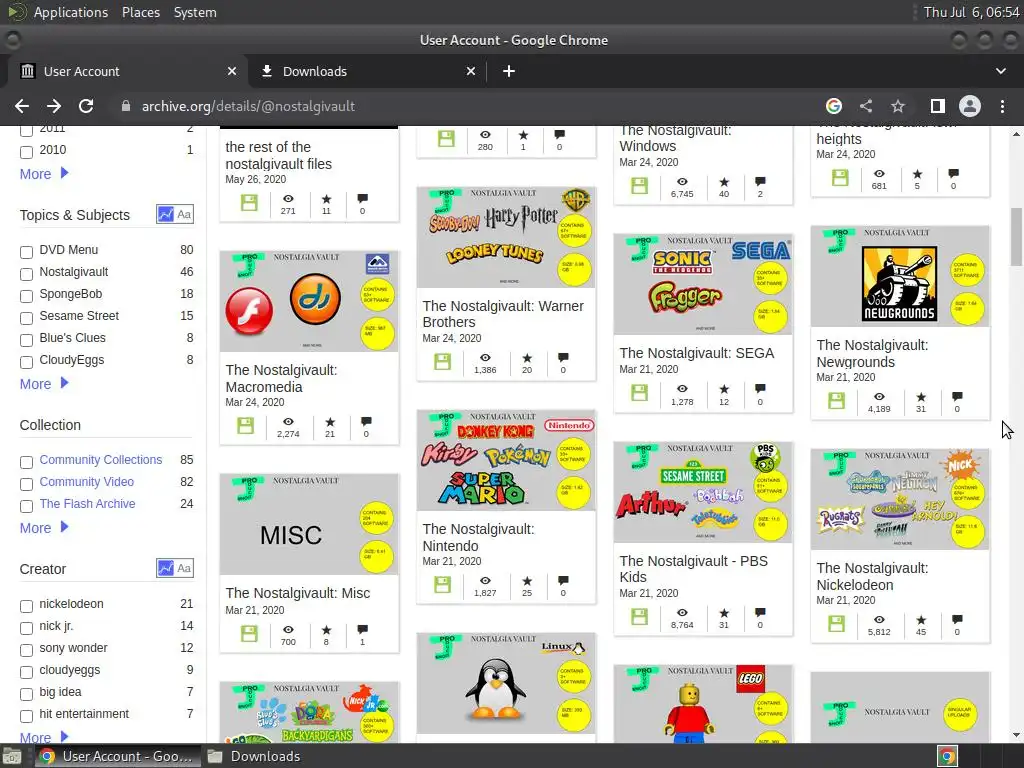Check the Sesame Street topic checkbox
This screenshot has width=1024, height=768.
[26, 319]
